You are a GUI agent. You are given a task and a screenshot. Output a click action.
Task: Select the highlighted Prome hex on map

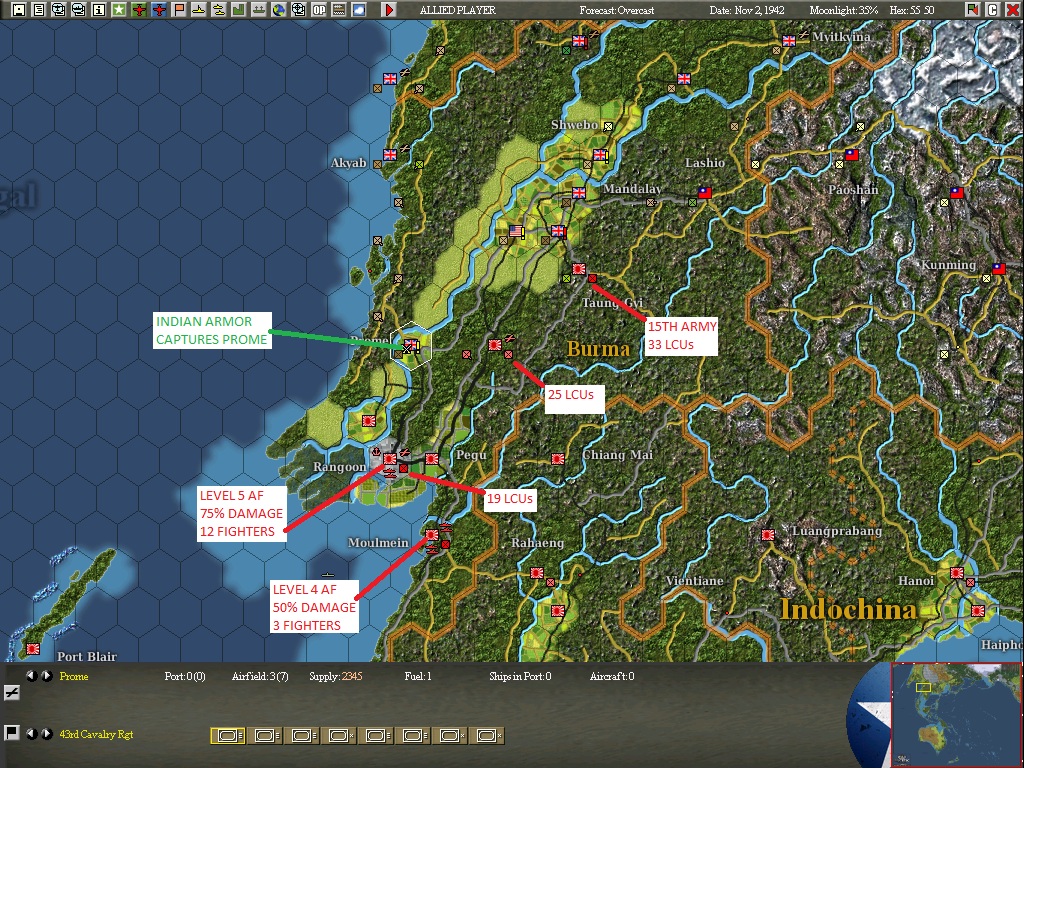point(411,346)
